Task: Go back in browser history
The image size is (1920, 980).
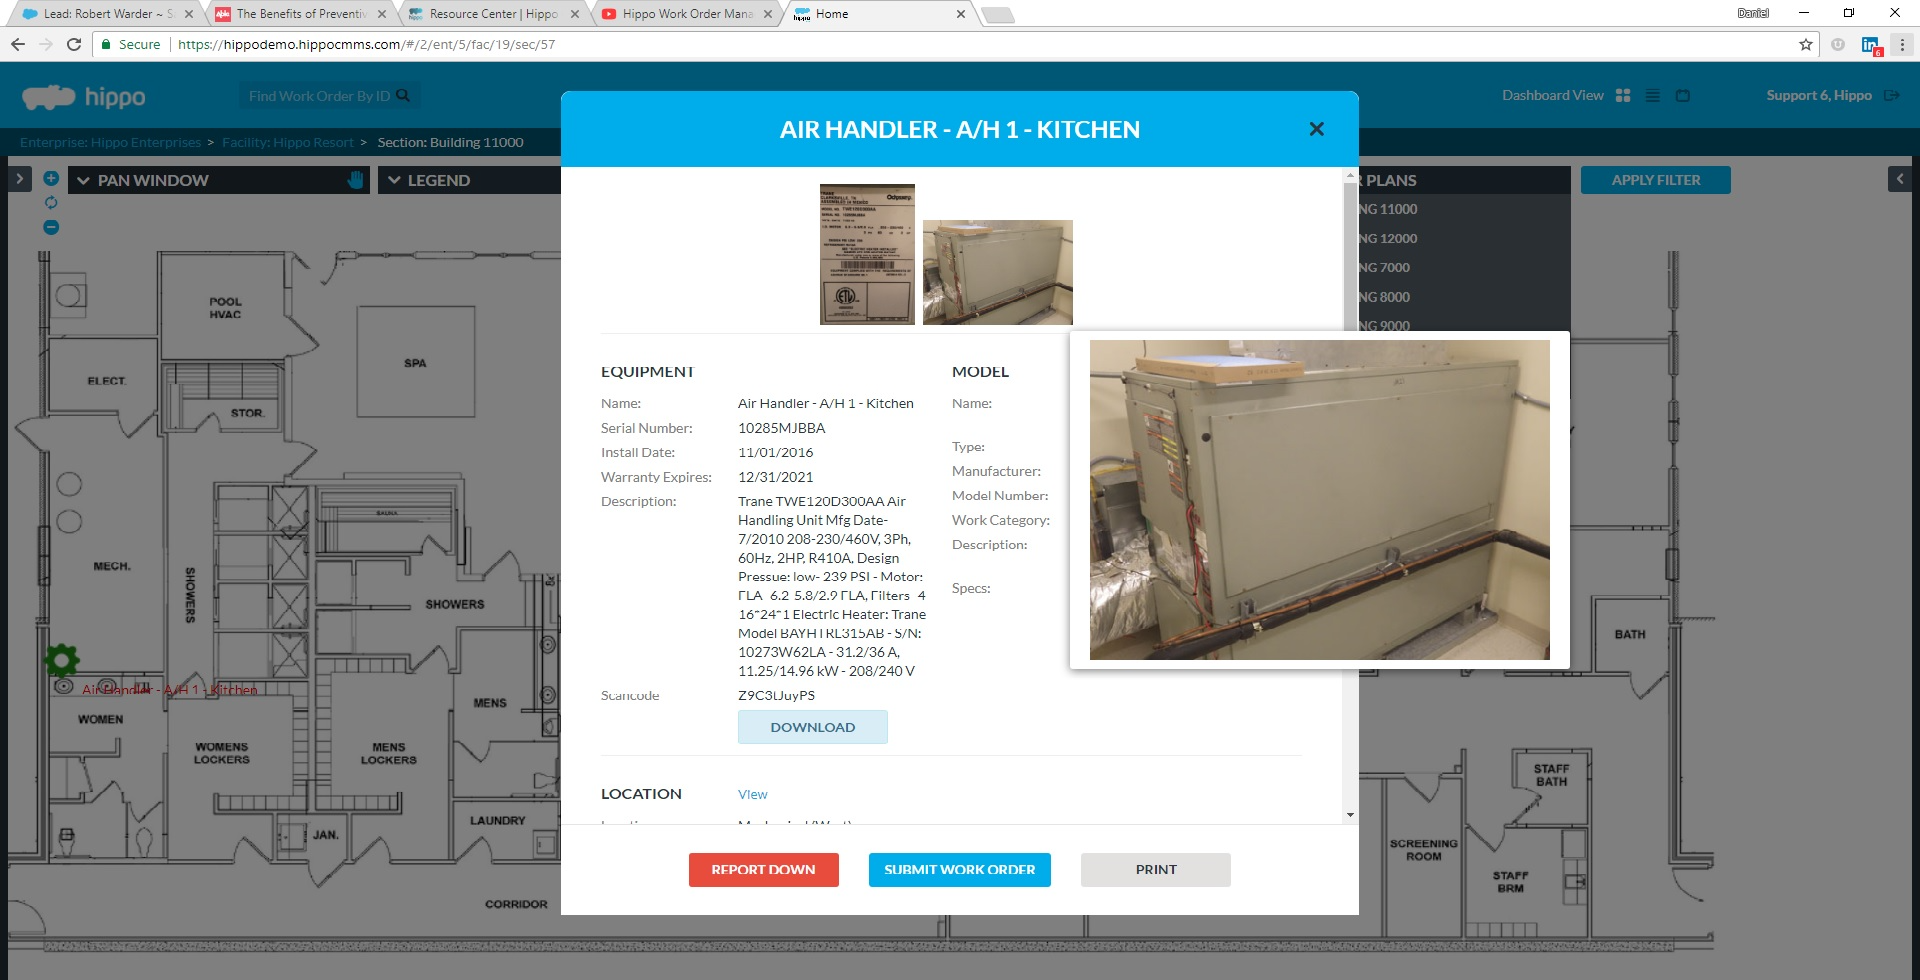Action: click(18, 44)
